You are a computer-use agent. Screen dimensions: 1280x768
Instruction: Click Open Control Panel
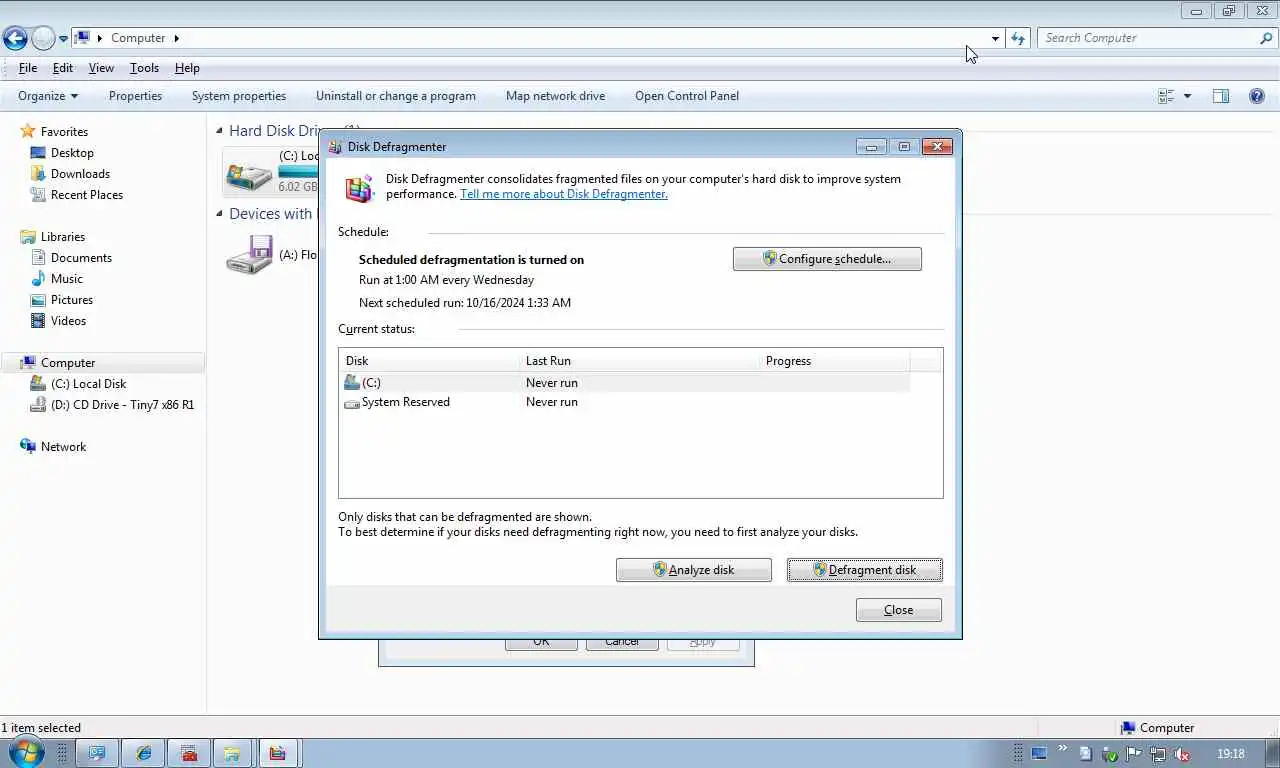(687, 96)
